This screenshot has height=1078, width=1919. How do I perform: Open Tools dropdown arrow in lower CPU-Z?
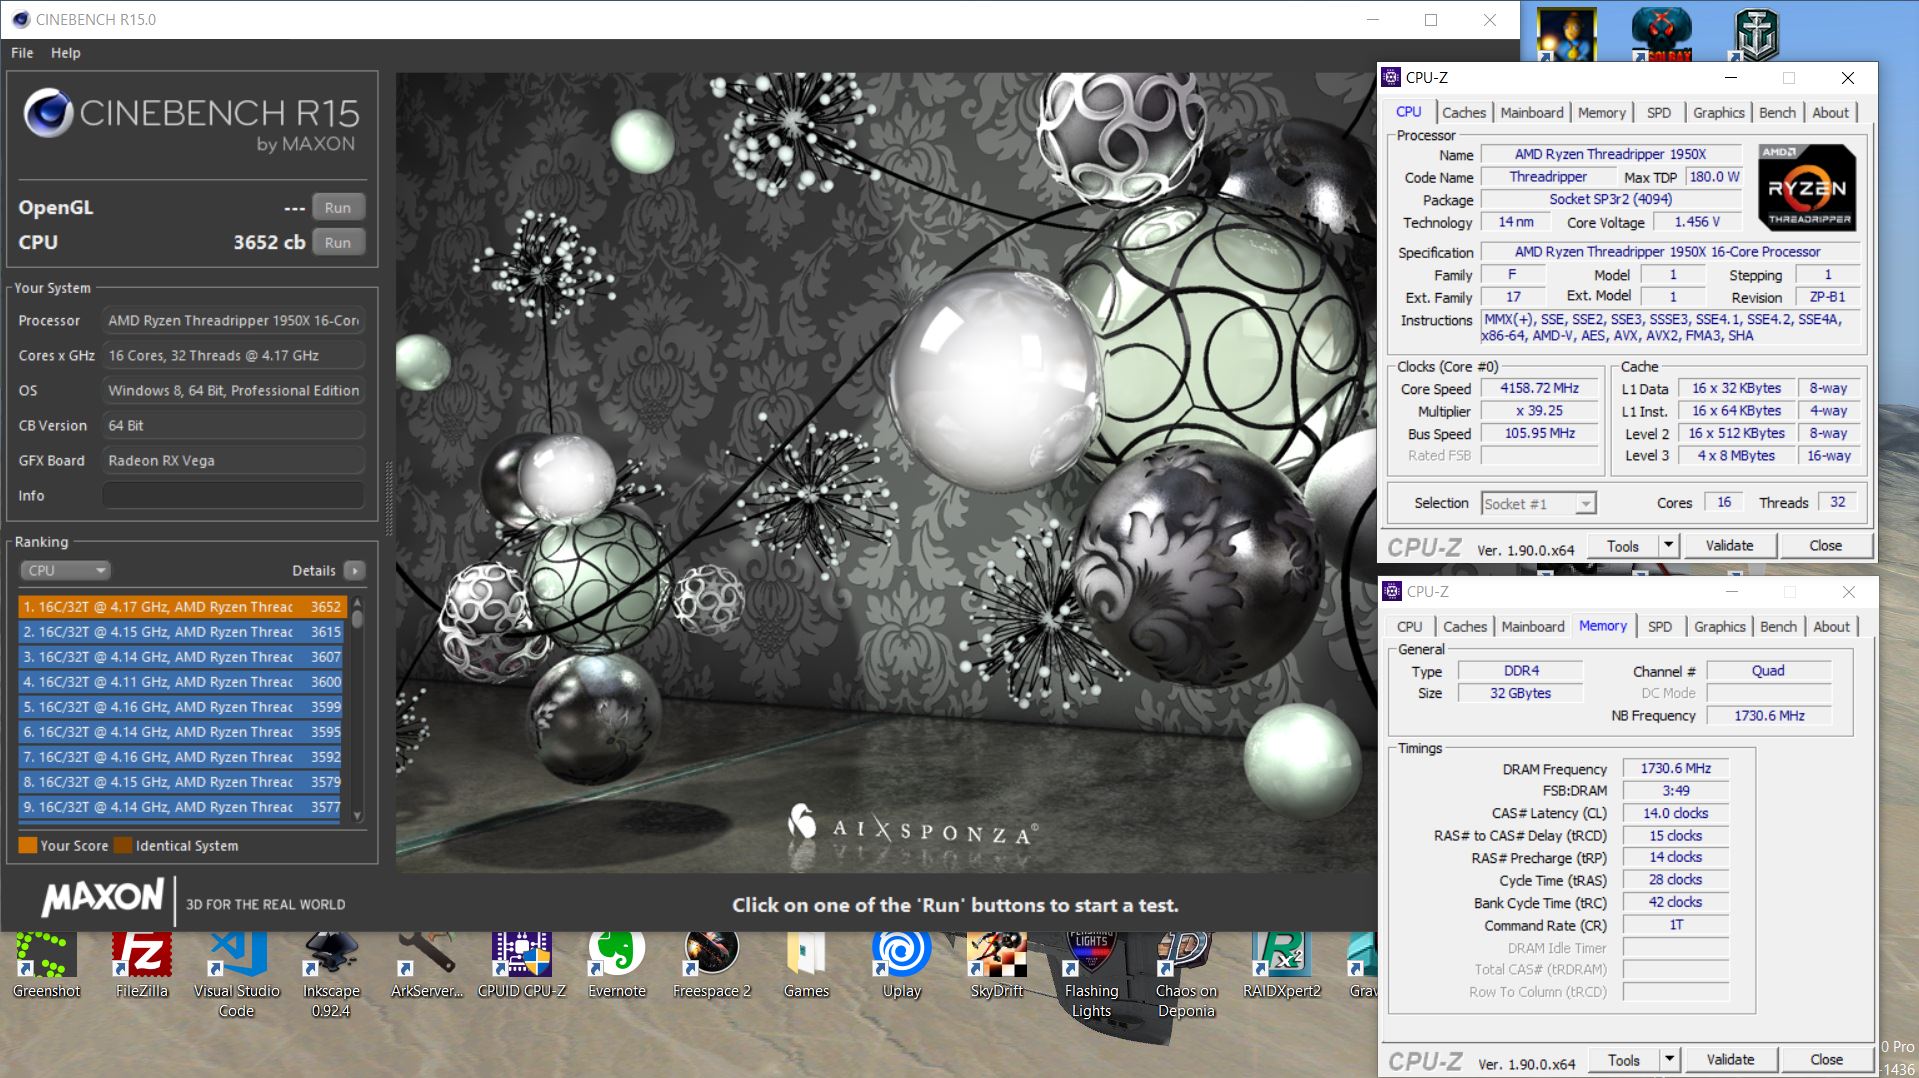coord(1668,1059)
